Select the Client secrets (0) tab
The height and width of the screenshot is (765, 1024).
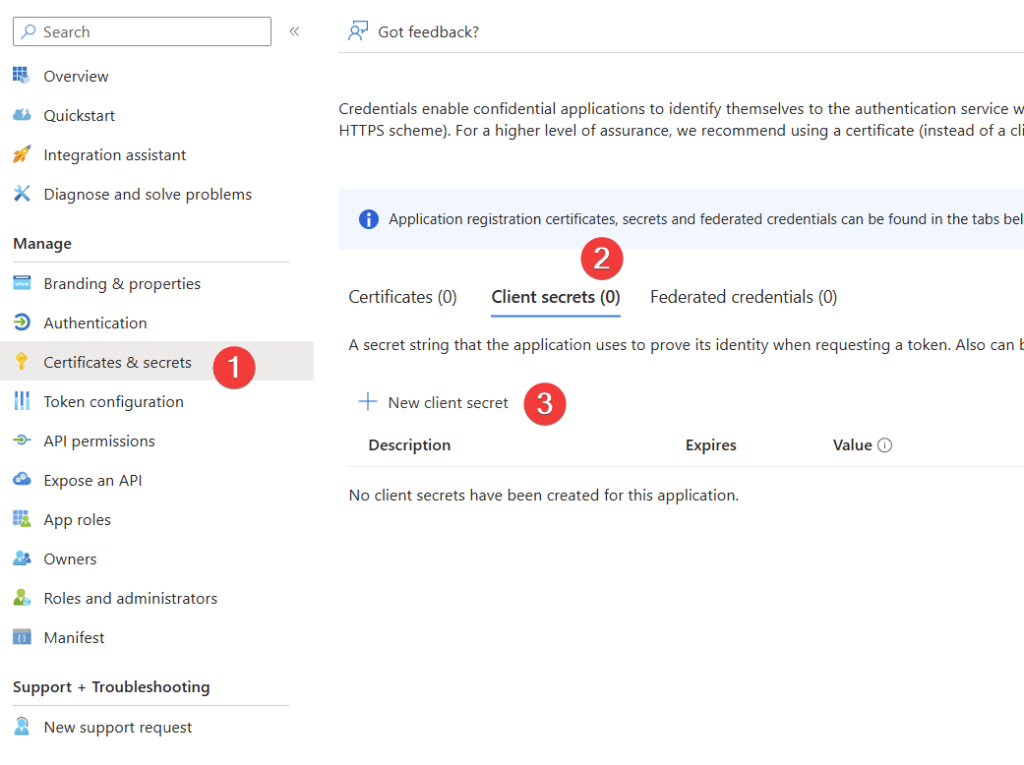click(x=555, y=297)
